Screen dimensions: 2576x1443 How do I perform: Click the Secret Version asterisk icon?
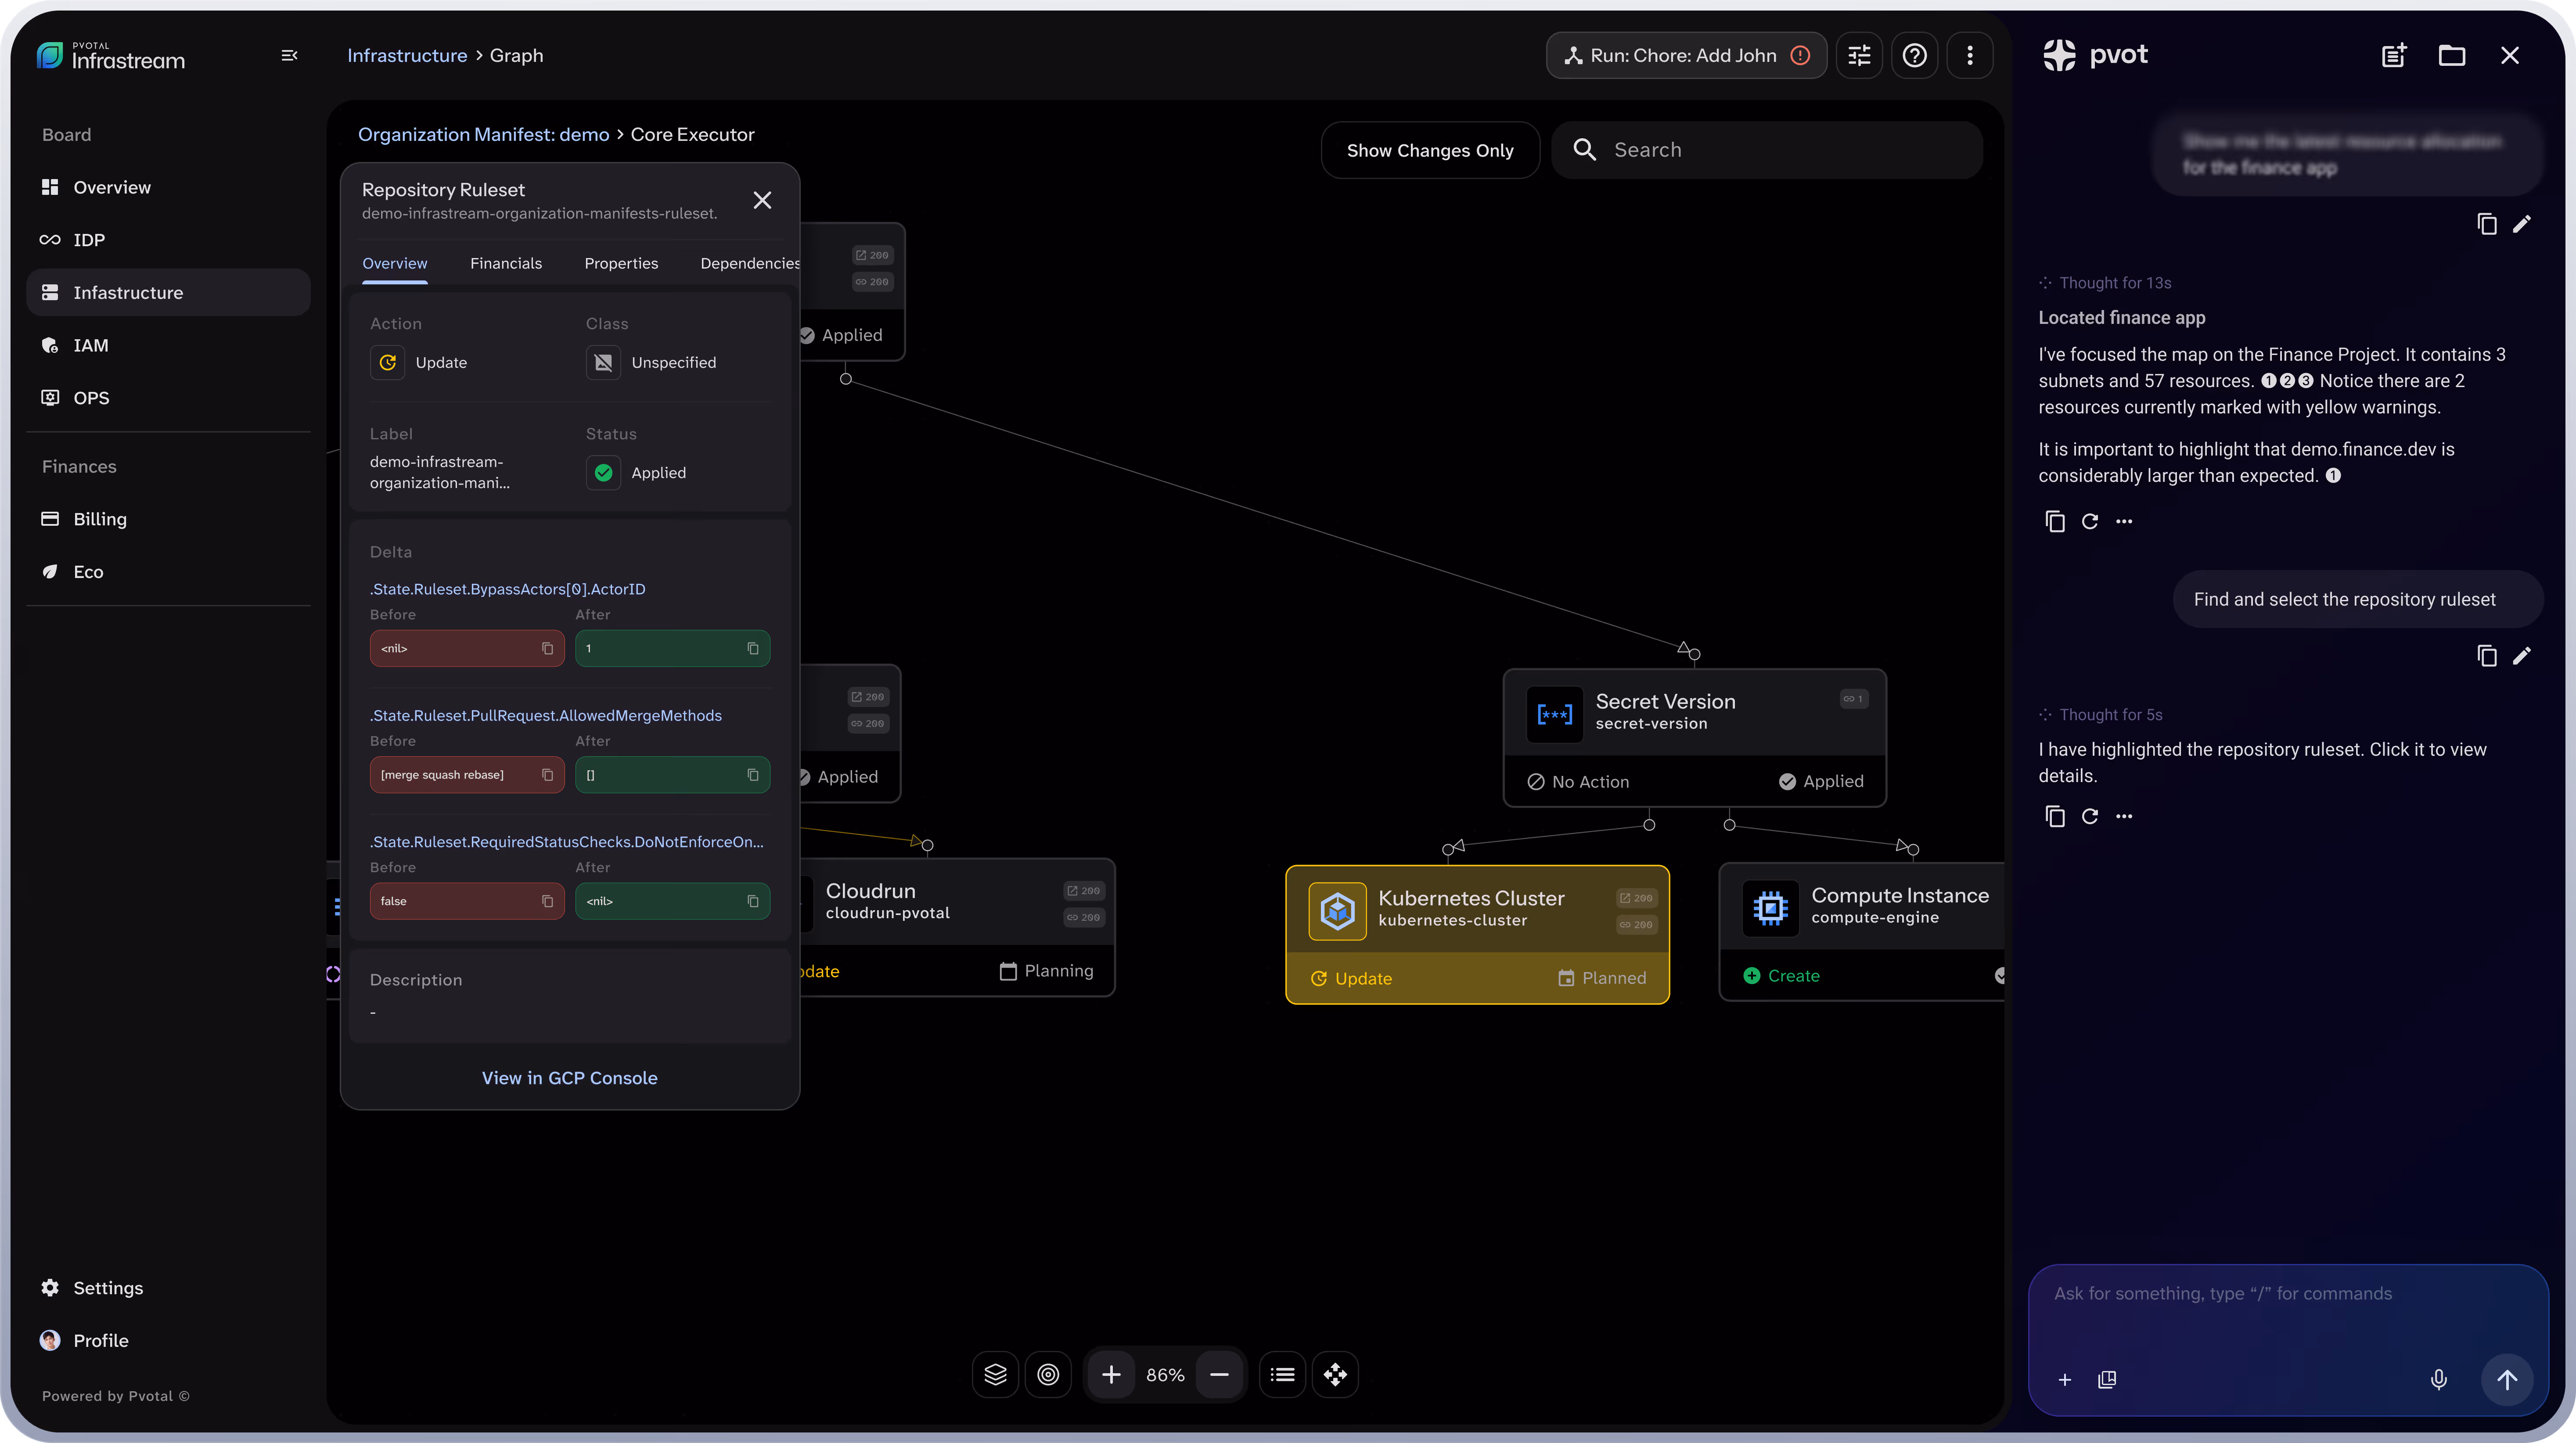coord(1554,714)
